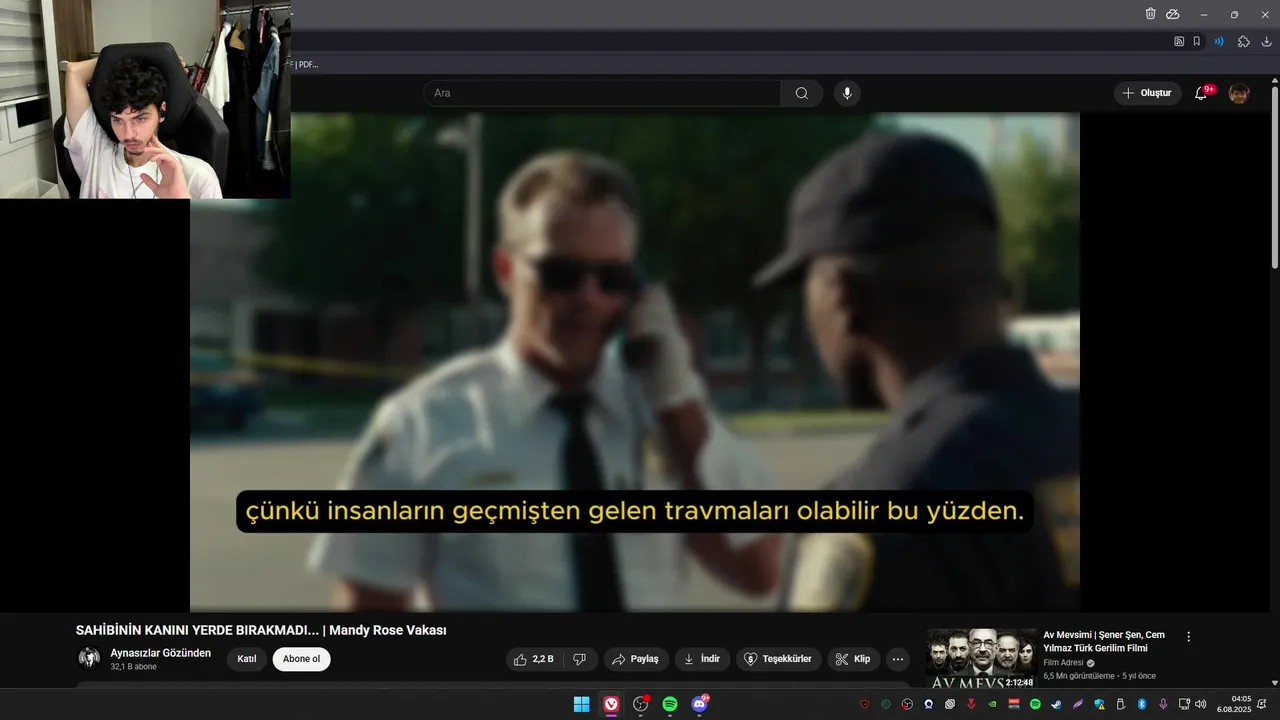The width and height of the screenshot is (1280, 720).
Task: Click the page feed RSS icon in address bar
Action: coord(1179,41)
